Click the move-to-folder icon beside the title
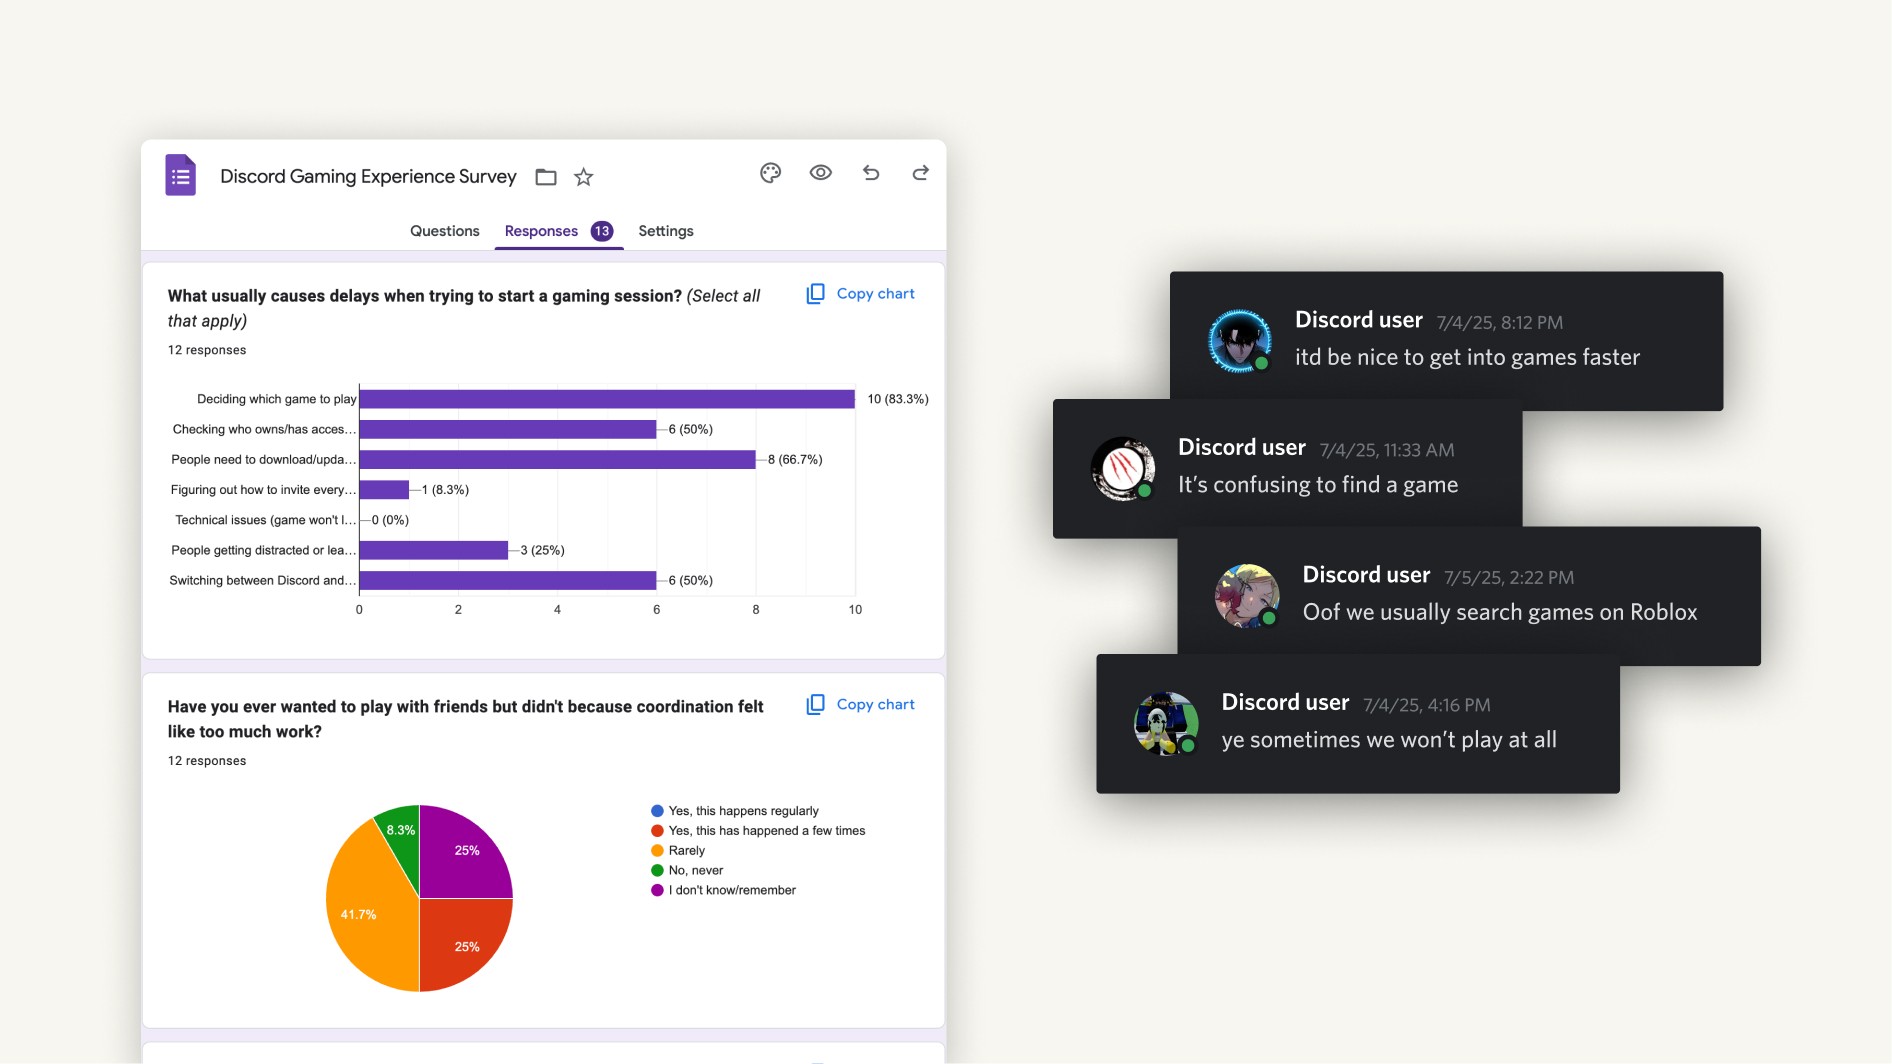The image size is (1892, 1064). click(546, 177)
